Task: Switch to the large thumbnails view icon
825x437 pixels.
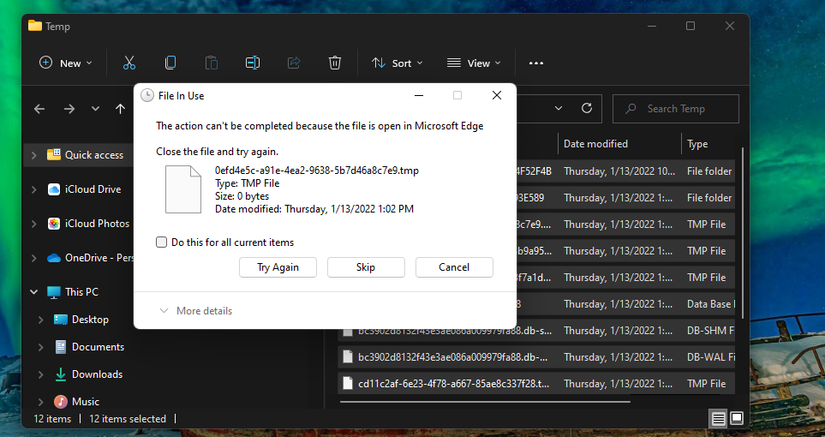Action: [737, 418]
